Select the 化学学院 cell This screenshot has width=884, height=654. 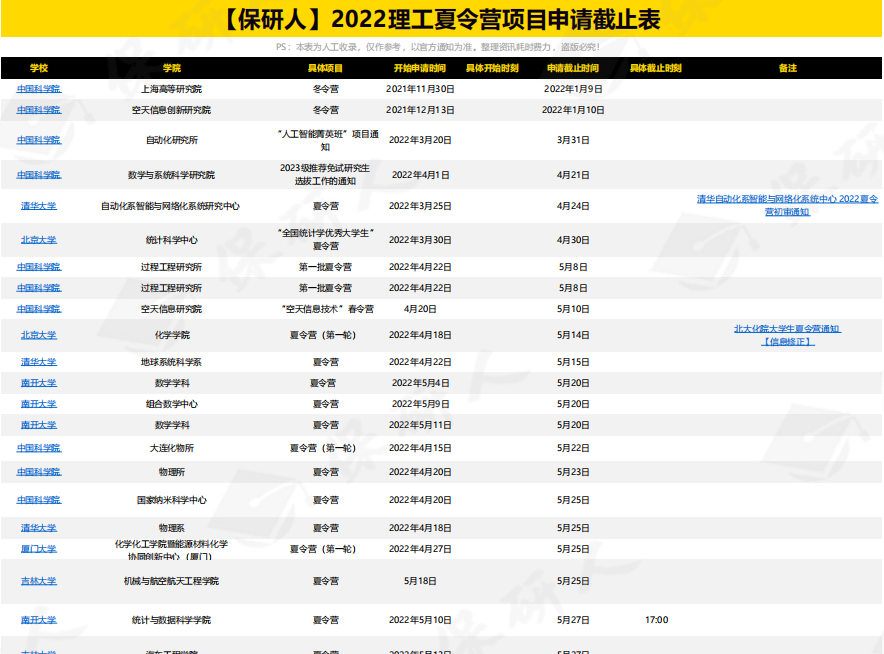click(172, 335)
